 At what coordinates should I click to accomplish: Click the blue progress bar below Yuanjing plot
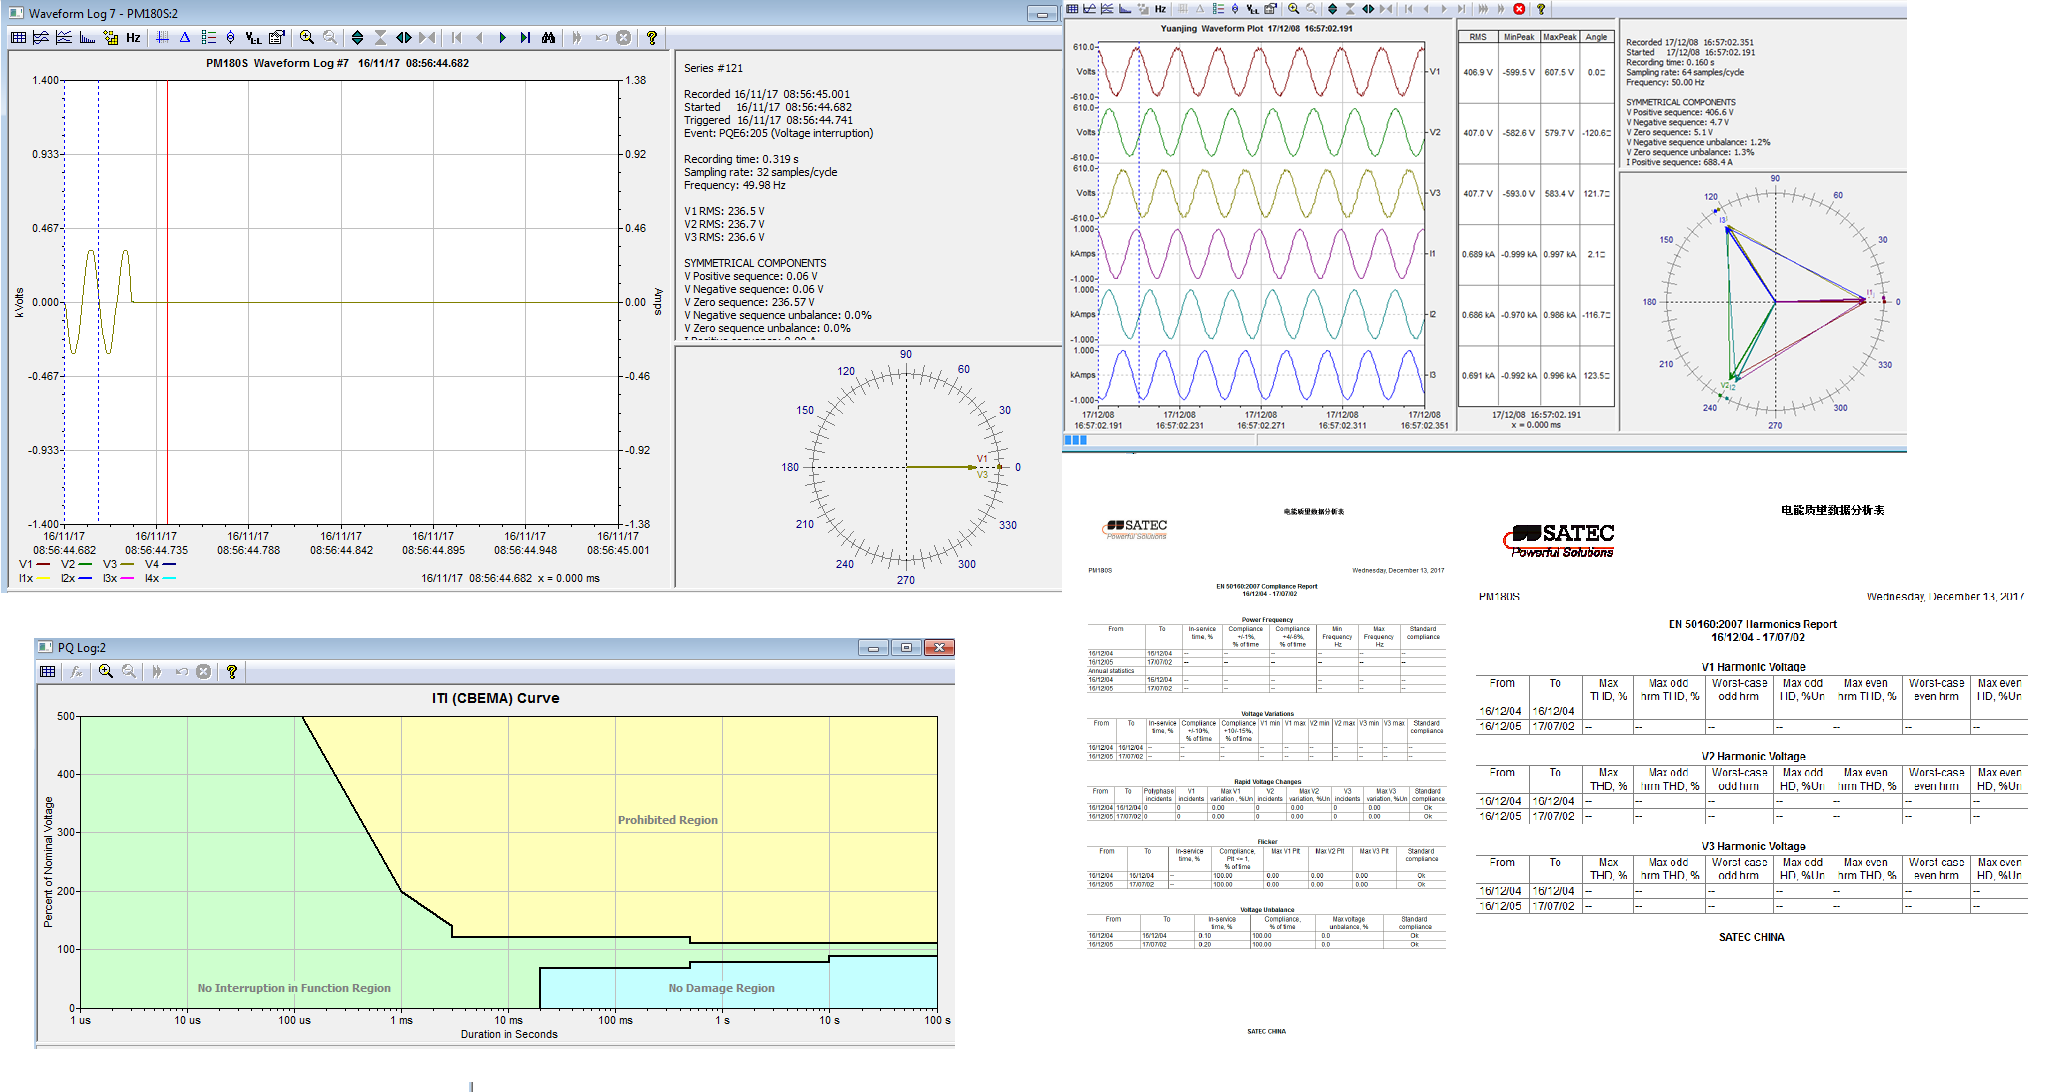coord(1075,440)
